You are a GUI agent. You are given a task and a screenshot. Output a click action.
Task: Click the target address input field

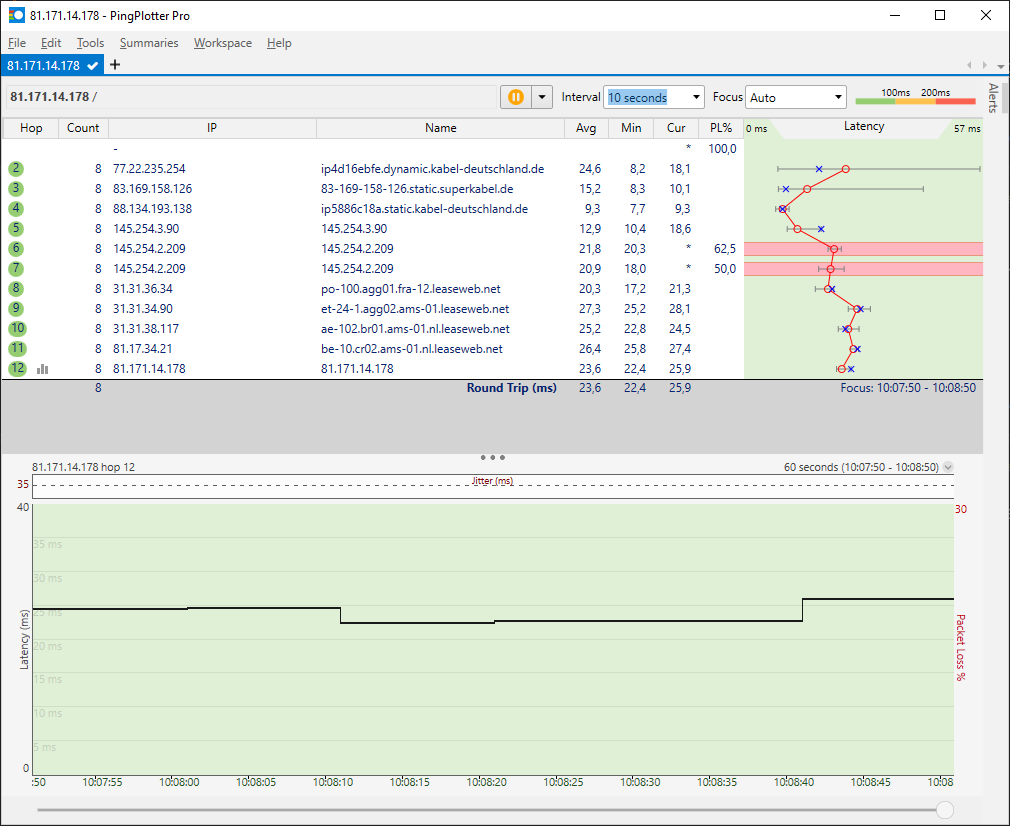point(251,97)
